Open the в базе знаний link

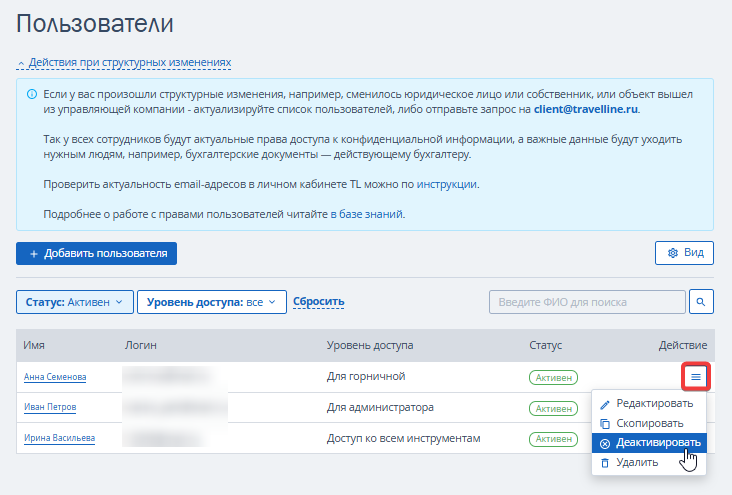point(366,214)
